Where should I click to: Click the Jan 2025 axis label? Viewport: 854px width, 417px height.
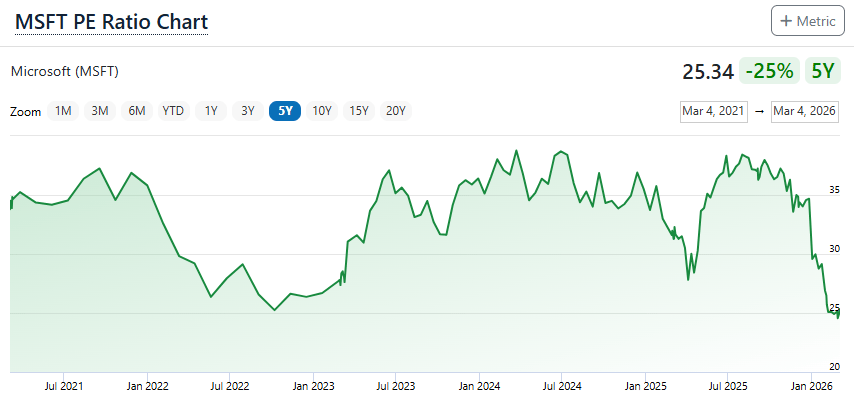pos(646,387)
